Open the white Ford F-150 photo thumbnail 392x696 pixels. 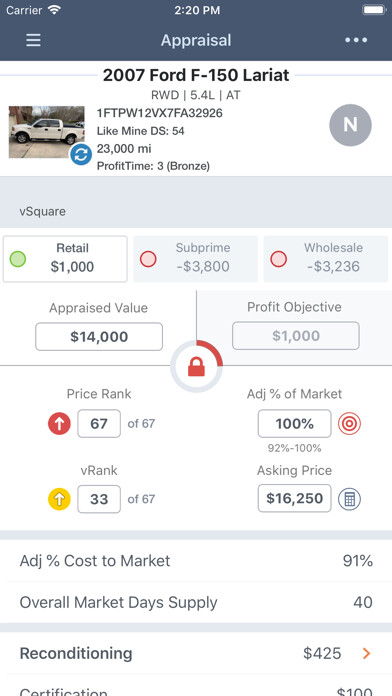[47, 132]
